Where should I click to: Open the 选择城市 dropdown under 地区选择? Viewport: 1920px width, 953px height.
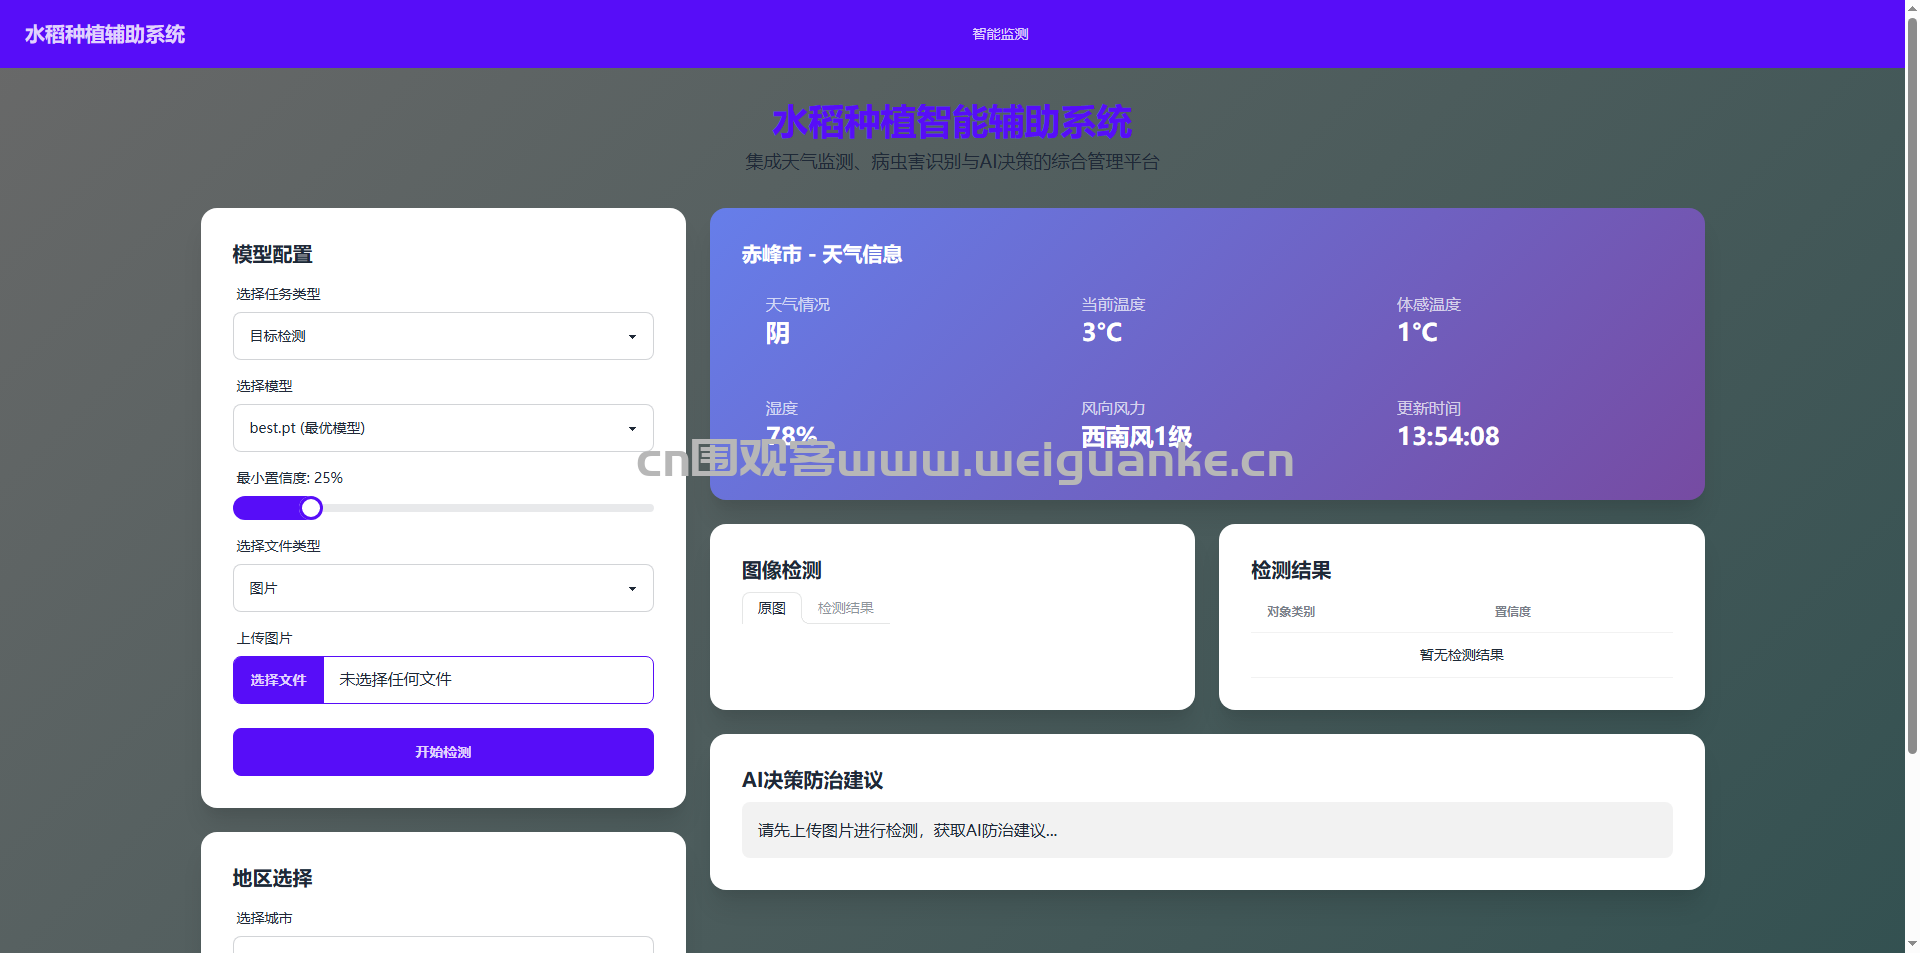tap(443, 944)
